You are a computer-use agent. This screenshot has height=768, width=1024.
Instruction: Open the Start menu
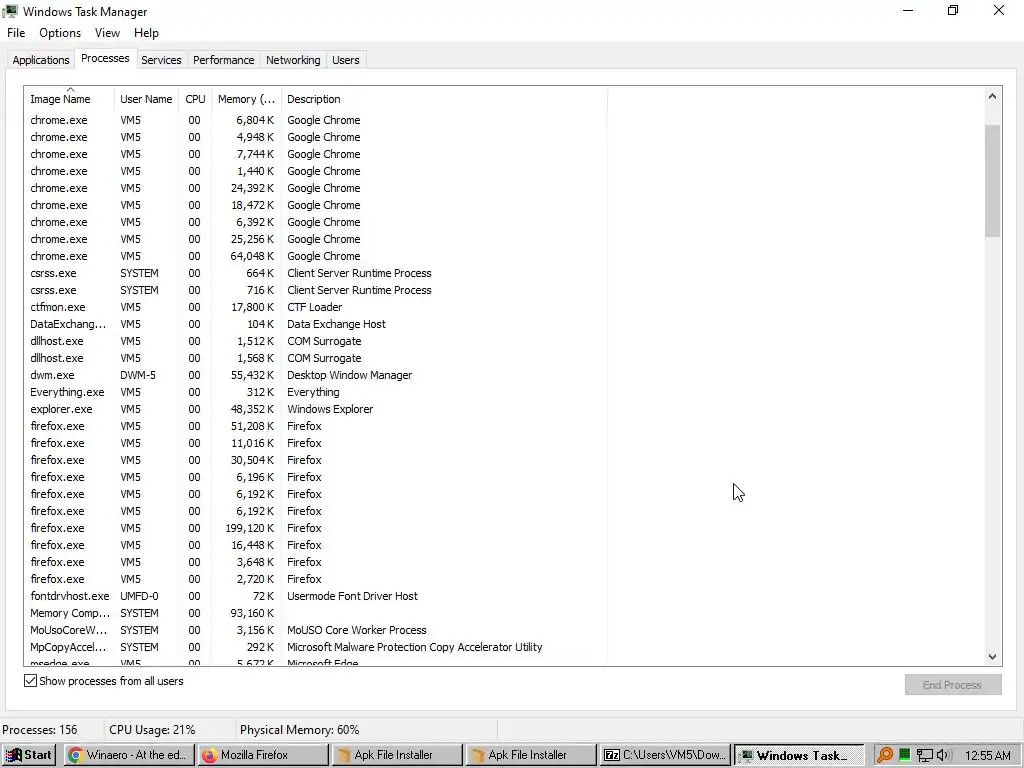click(x=29, y=755)
